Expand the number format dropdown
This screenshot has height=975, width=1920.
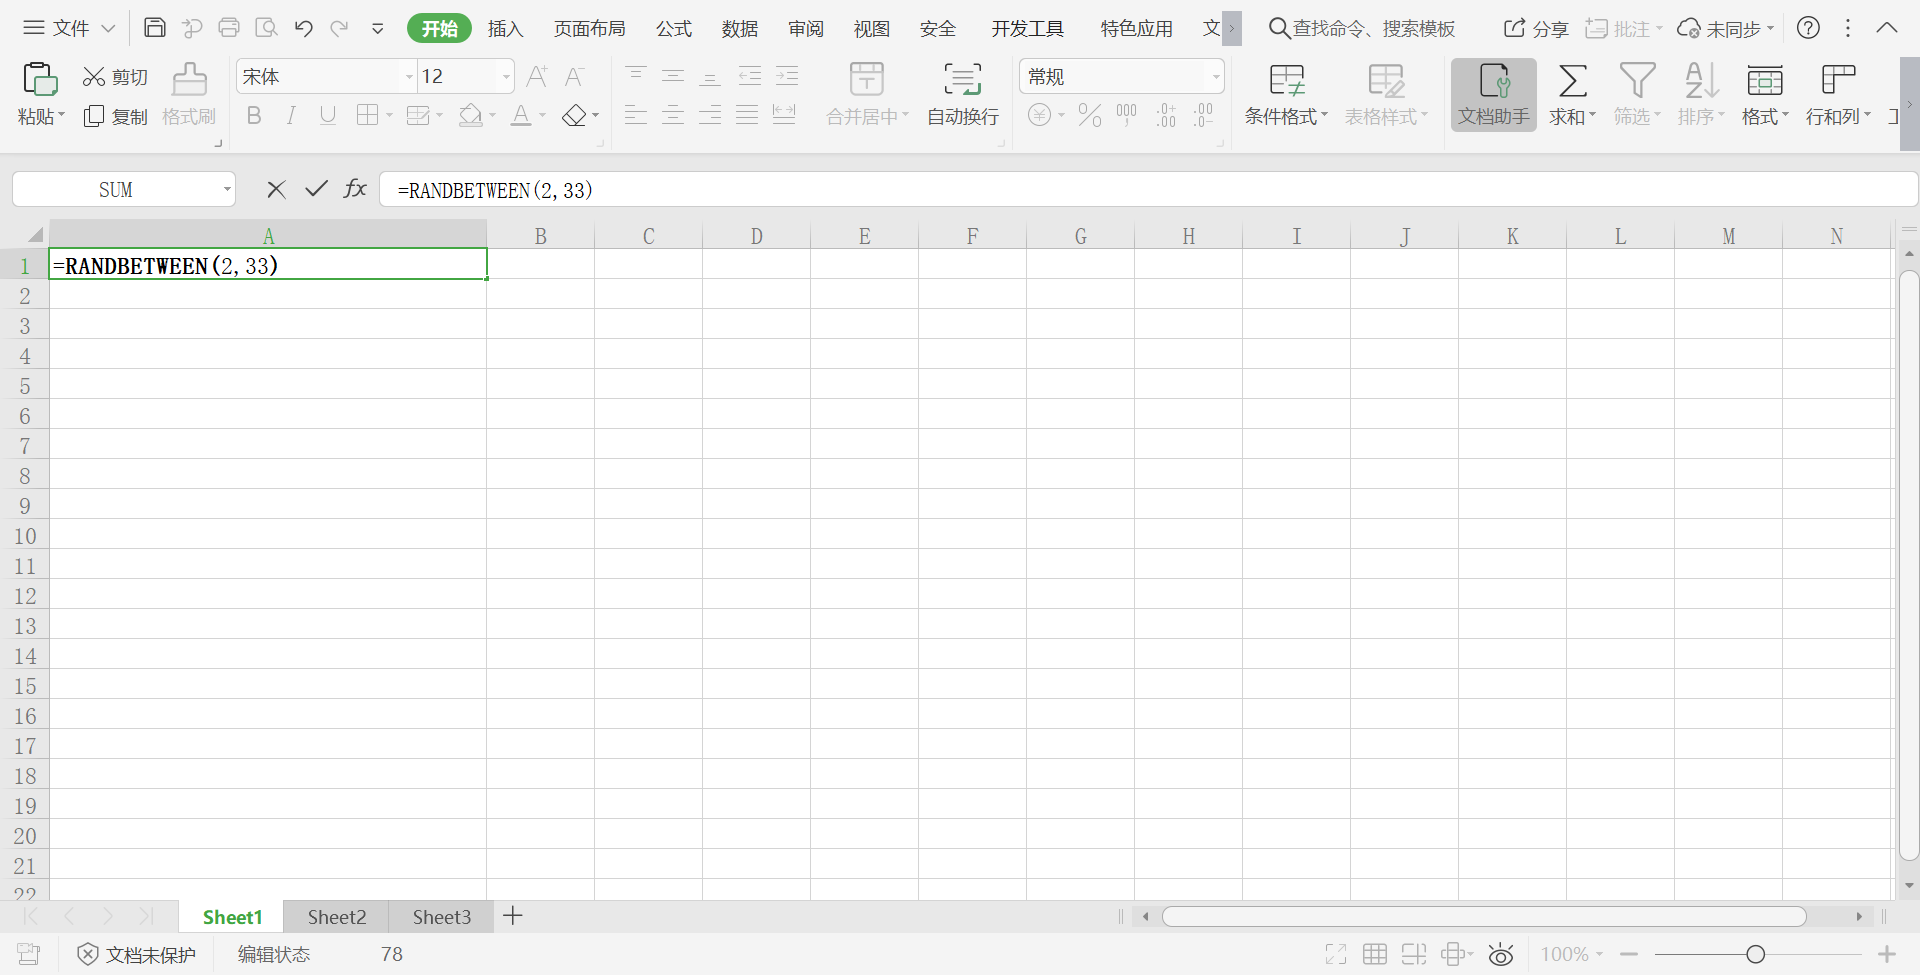click(x=1215, y=77)
